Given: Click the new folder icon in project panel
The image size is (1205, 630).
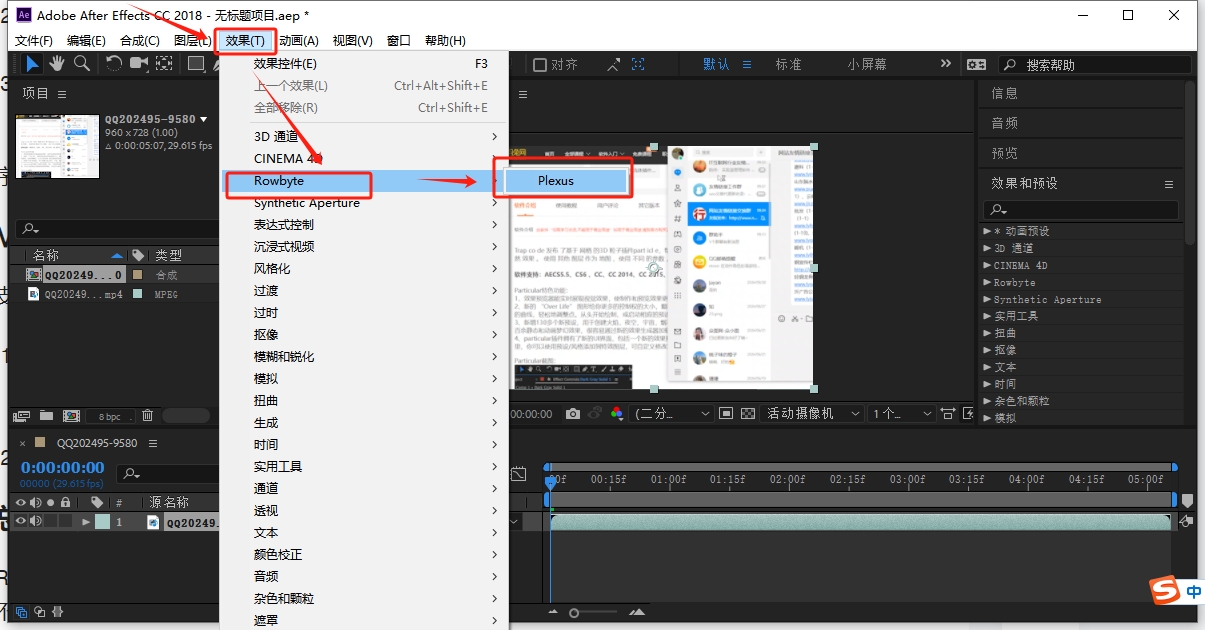Looking at the screenshot, I should pos(46,415).
